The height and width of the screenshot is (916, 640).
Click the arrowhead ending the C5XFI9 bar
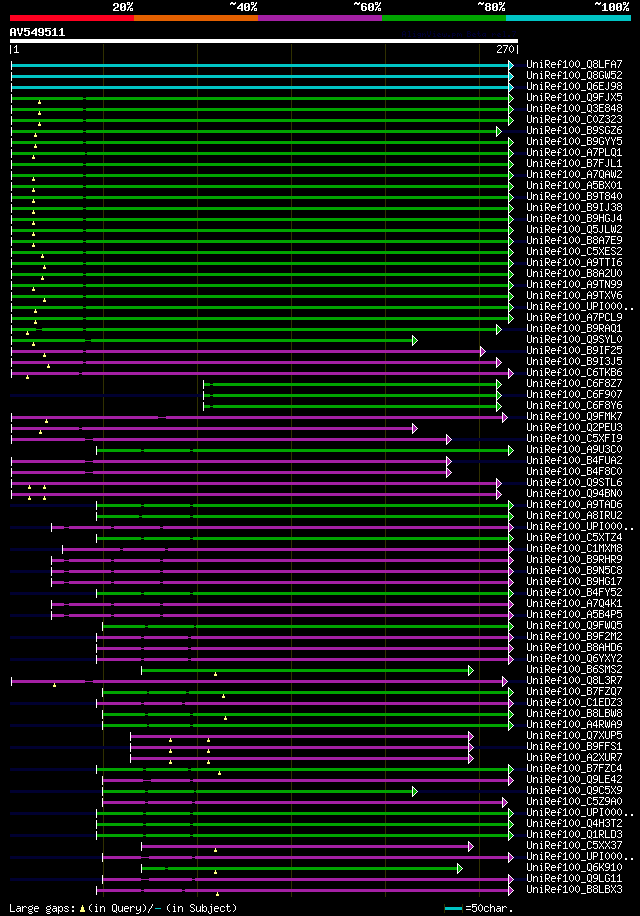448,439
